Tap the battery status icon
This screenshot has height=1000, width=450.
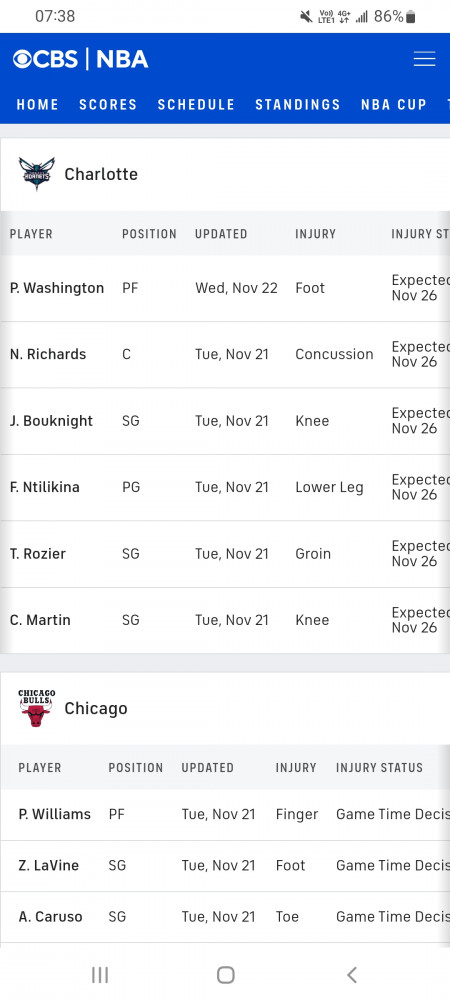[x=410, y=17]
